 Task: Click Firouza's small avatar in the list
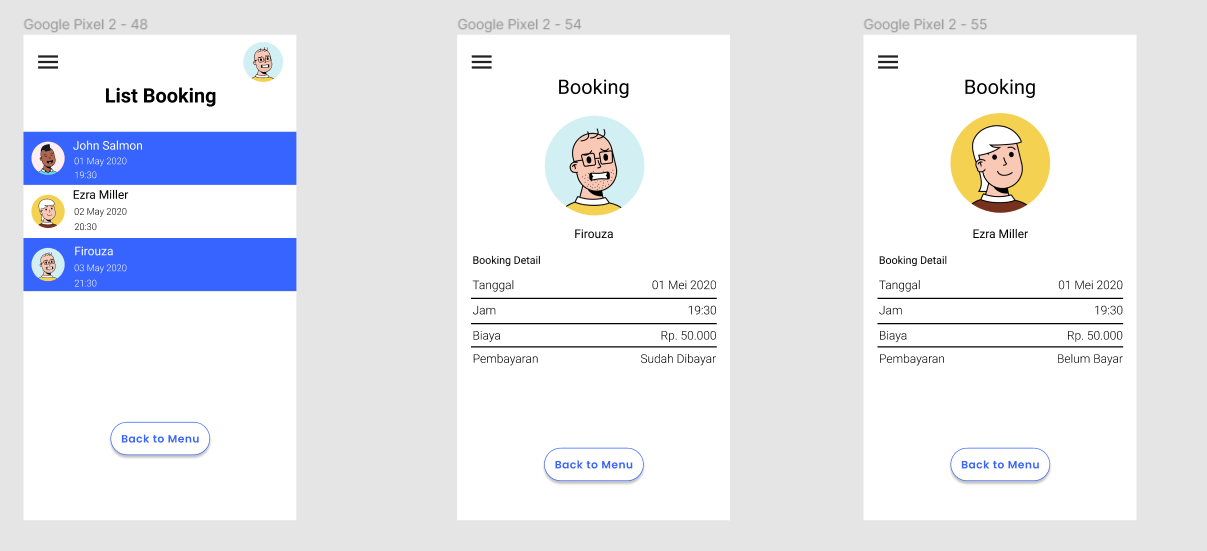[x=48, y=264]
